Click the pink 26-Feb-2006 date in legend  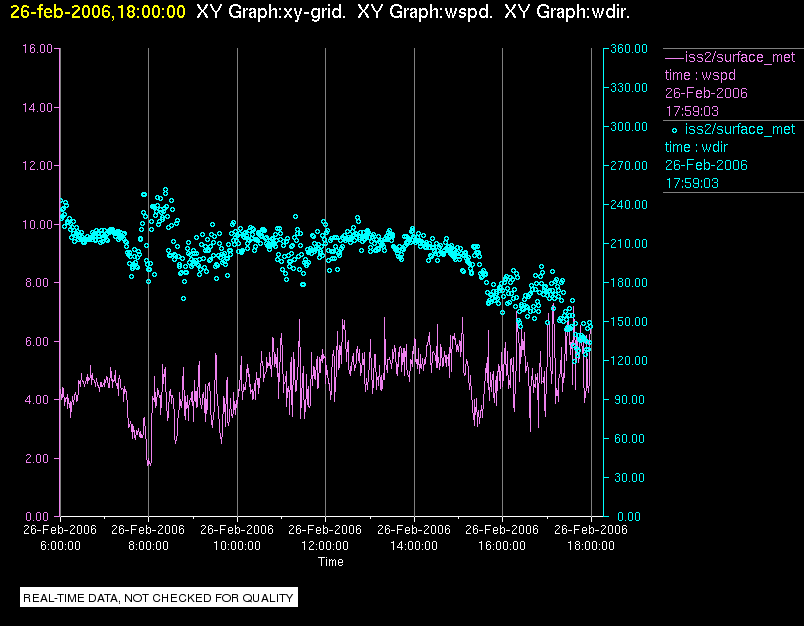coord(706,93)
